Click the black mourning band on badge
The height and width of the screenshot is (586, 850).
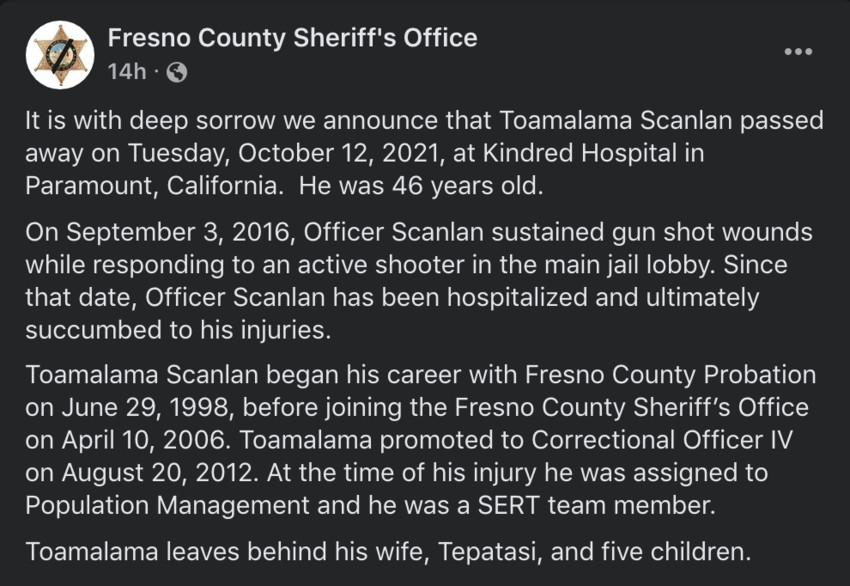coord(62,54)
